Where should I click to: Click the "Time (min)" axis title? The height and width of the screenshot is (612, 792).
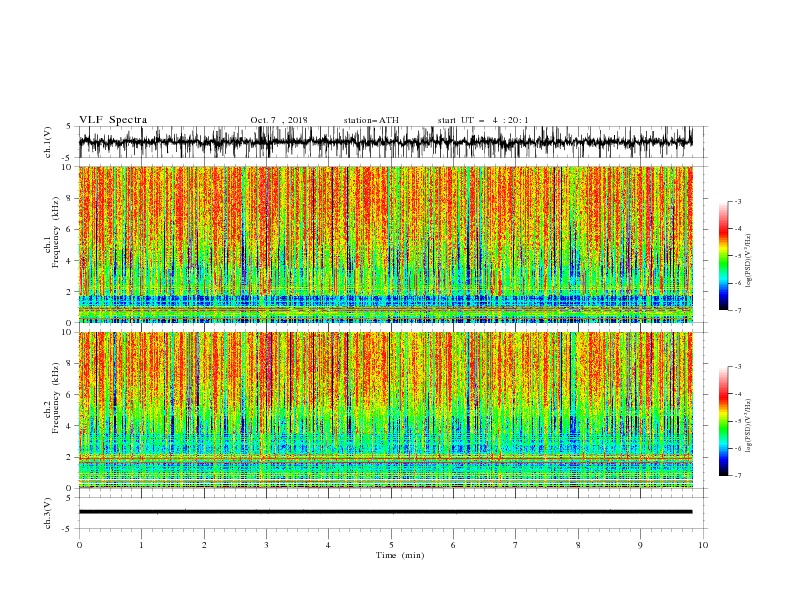tap(400, 555)
